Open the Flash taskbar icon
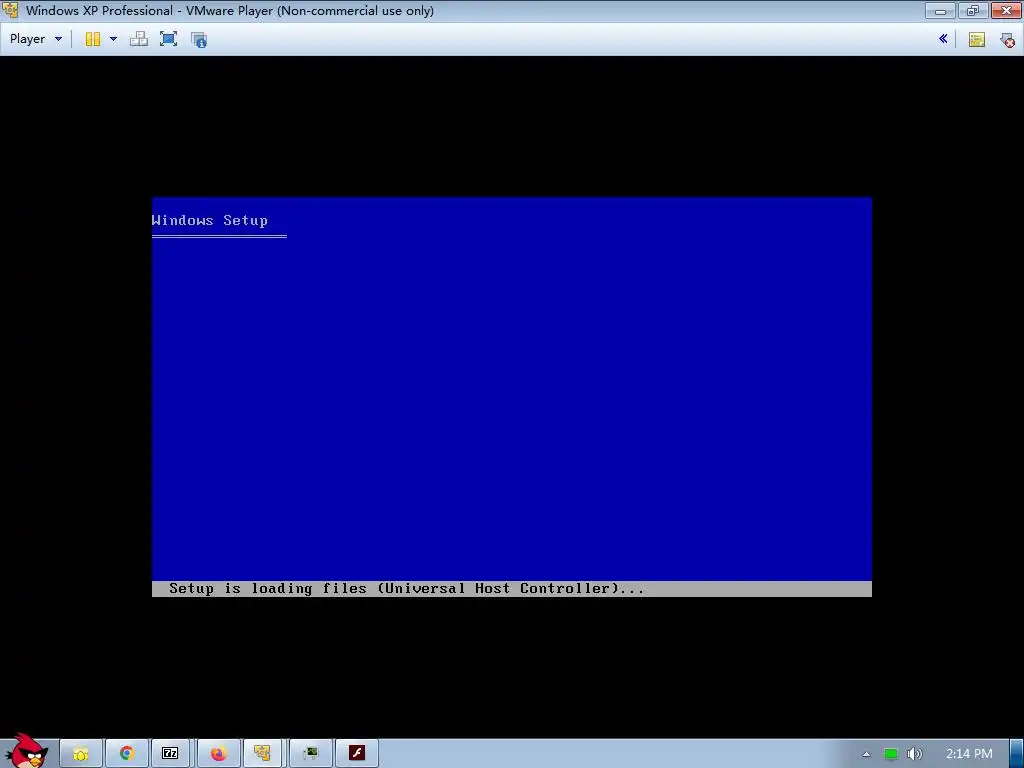This screenshot has width=1024, height=768. [357, 754]
